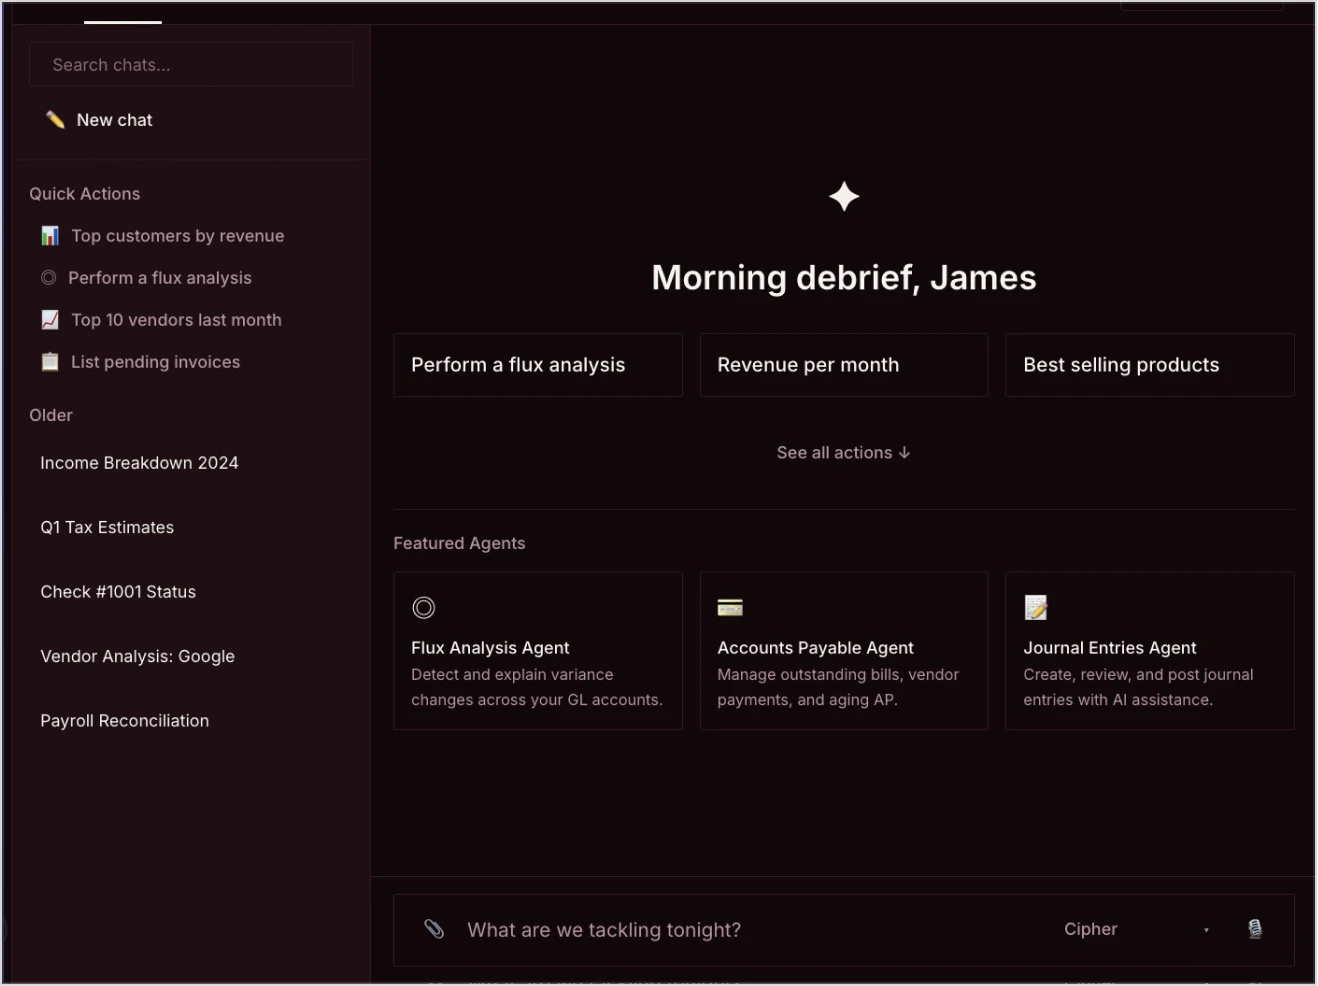Image resolution: width=1318 pixels, height=986 pixels.
Task: Click the clipboard icon for List pending invoices
Action: tap(50, 362)
